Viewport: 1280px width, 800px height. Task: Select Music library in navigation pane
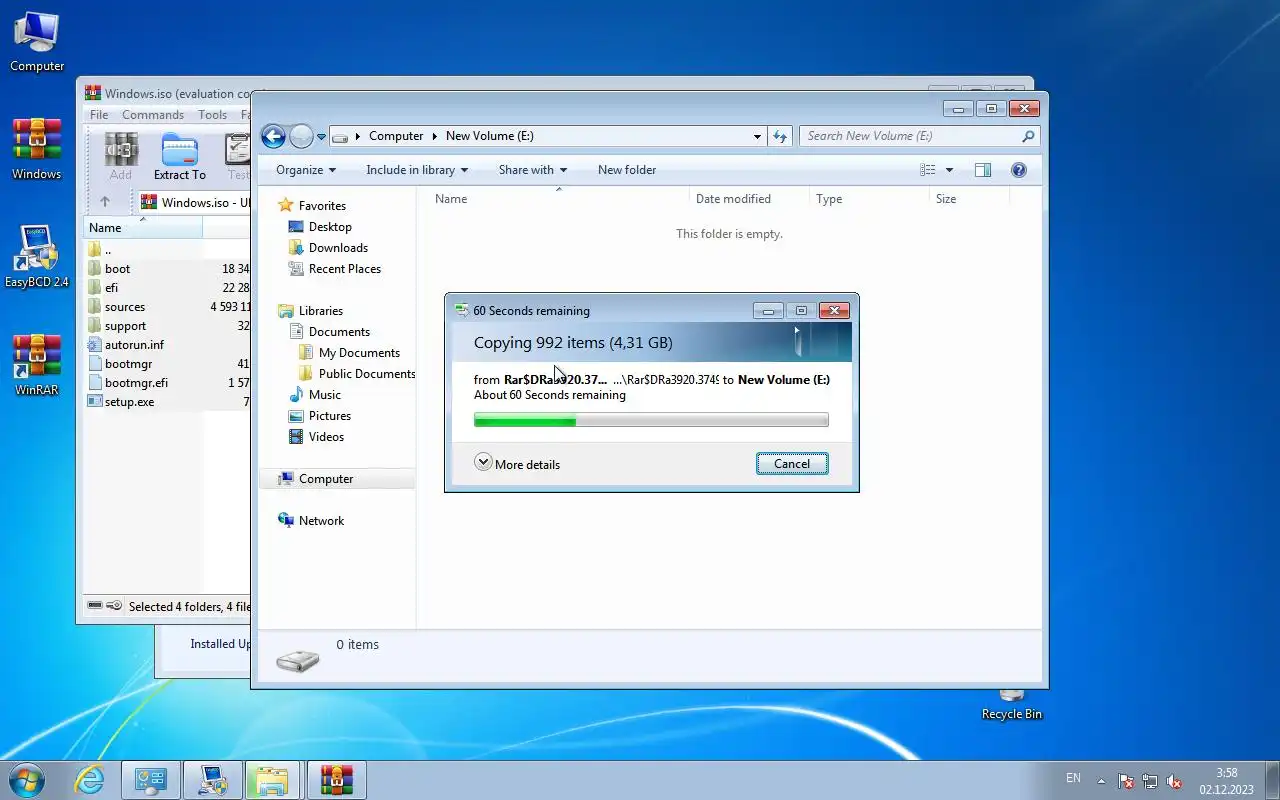[x=315, y=395]
